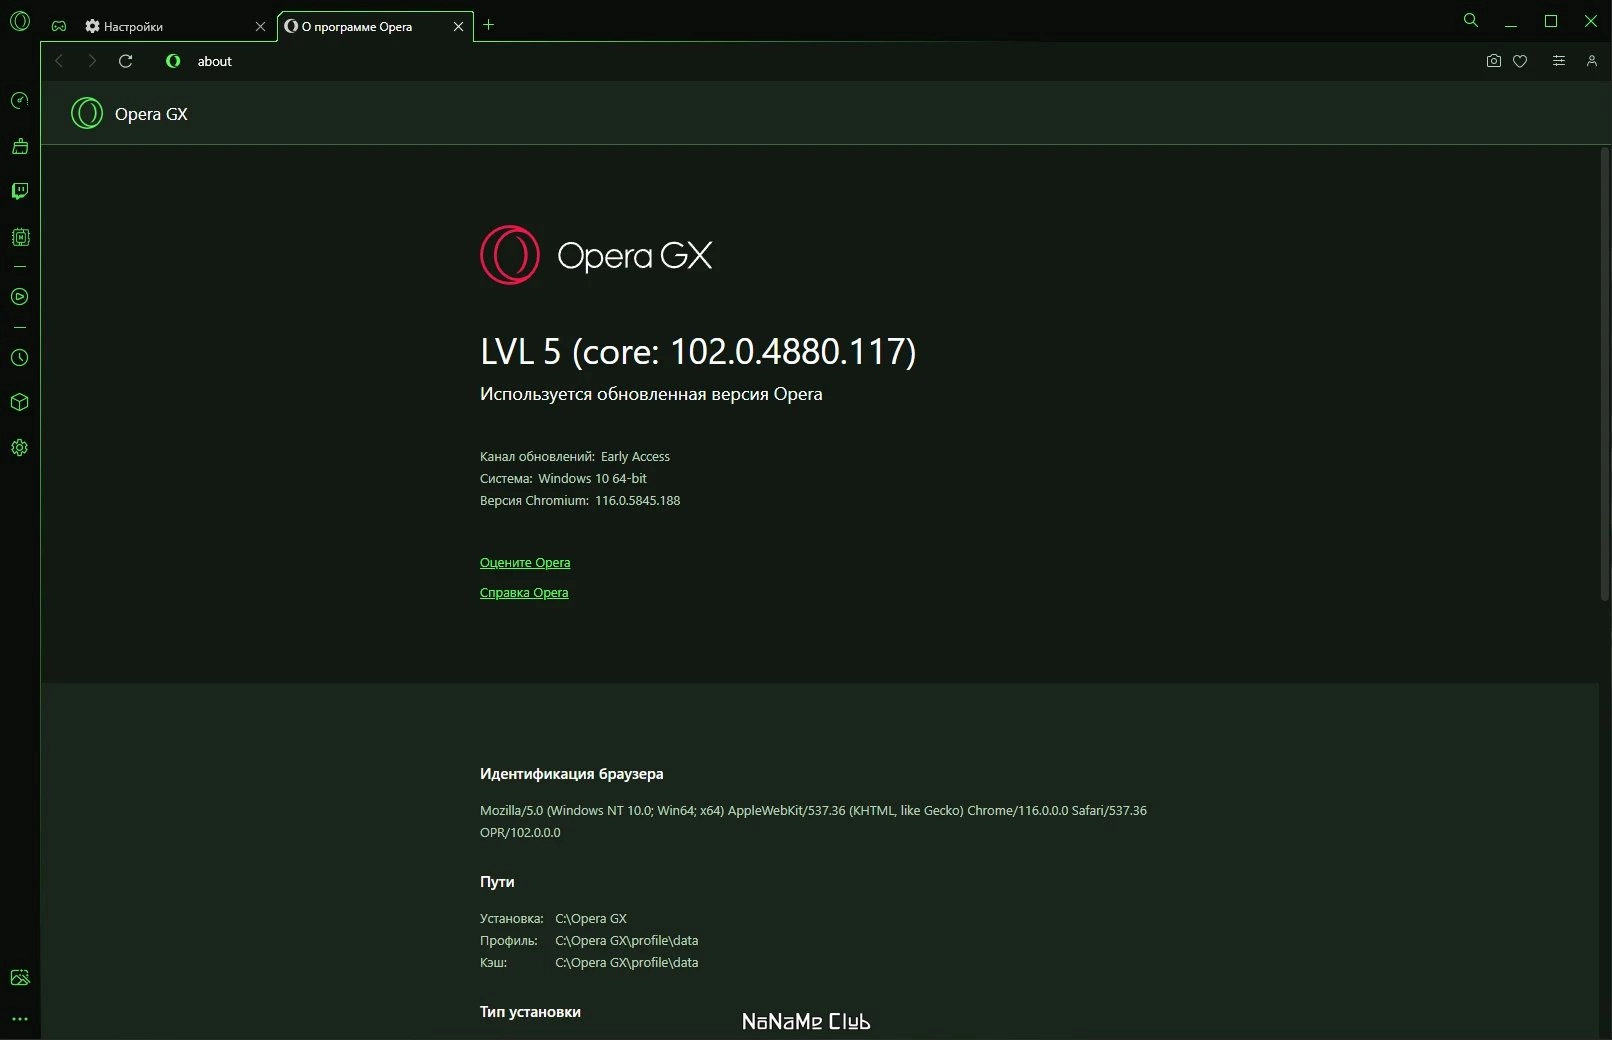Add page to bookmarks with heart icon

[1520, 61]
